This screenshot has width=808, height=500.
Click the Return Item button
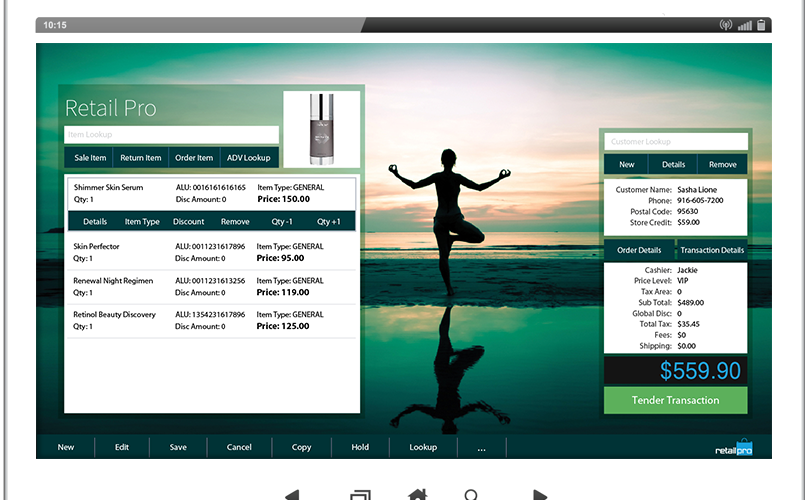coord(141,158)
